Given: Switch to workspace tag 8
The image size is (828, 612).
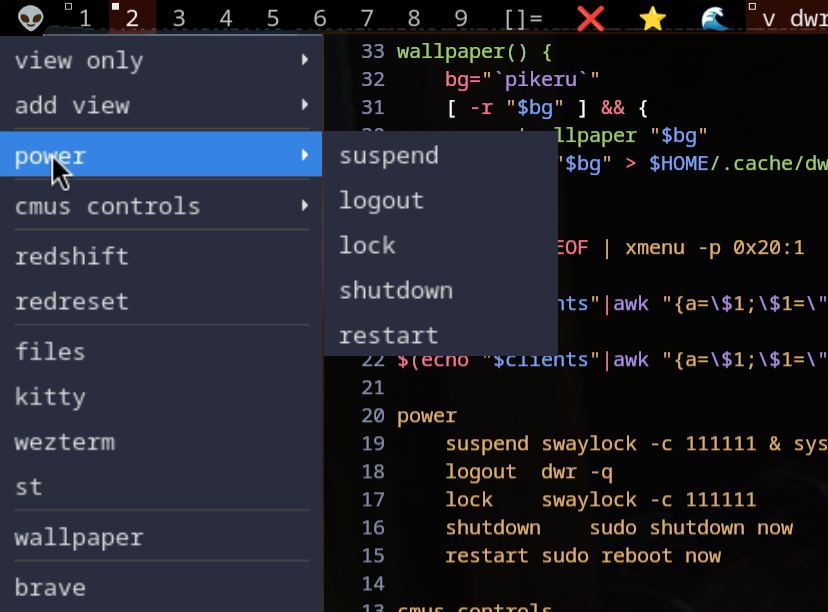Looking at the screenshot, I should pyautogui.click(x=414, y=18).
